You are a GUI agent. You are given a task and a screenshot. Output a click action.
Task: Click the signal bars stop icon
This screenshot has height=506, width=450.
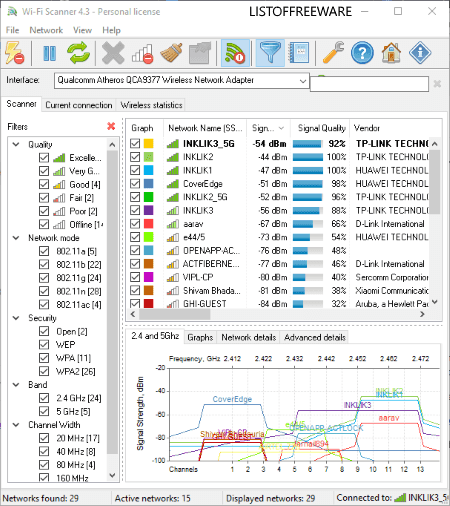[x=142, y=53]
